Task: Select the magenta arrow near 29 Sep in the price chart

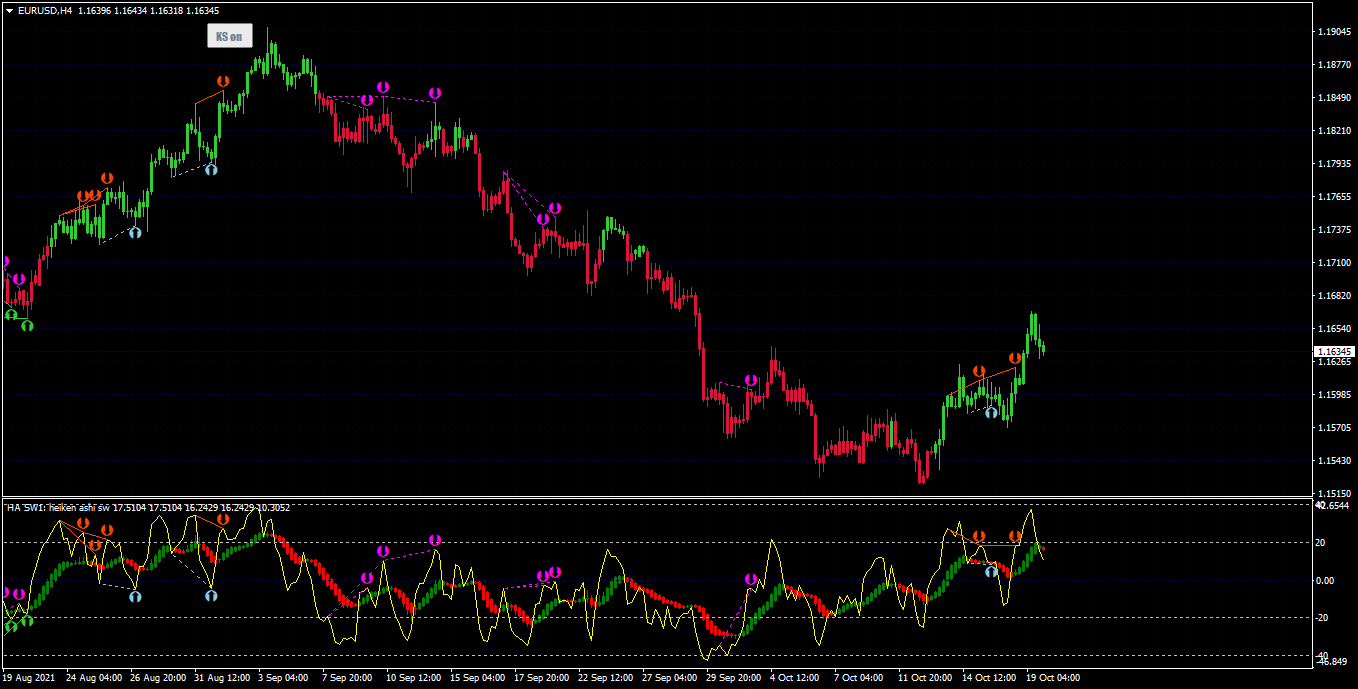Action: (x=751, y=380)
